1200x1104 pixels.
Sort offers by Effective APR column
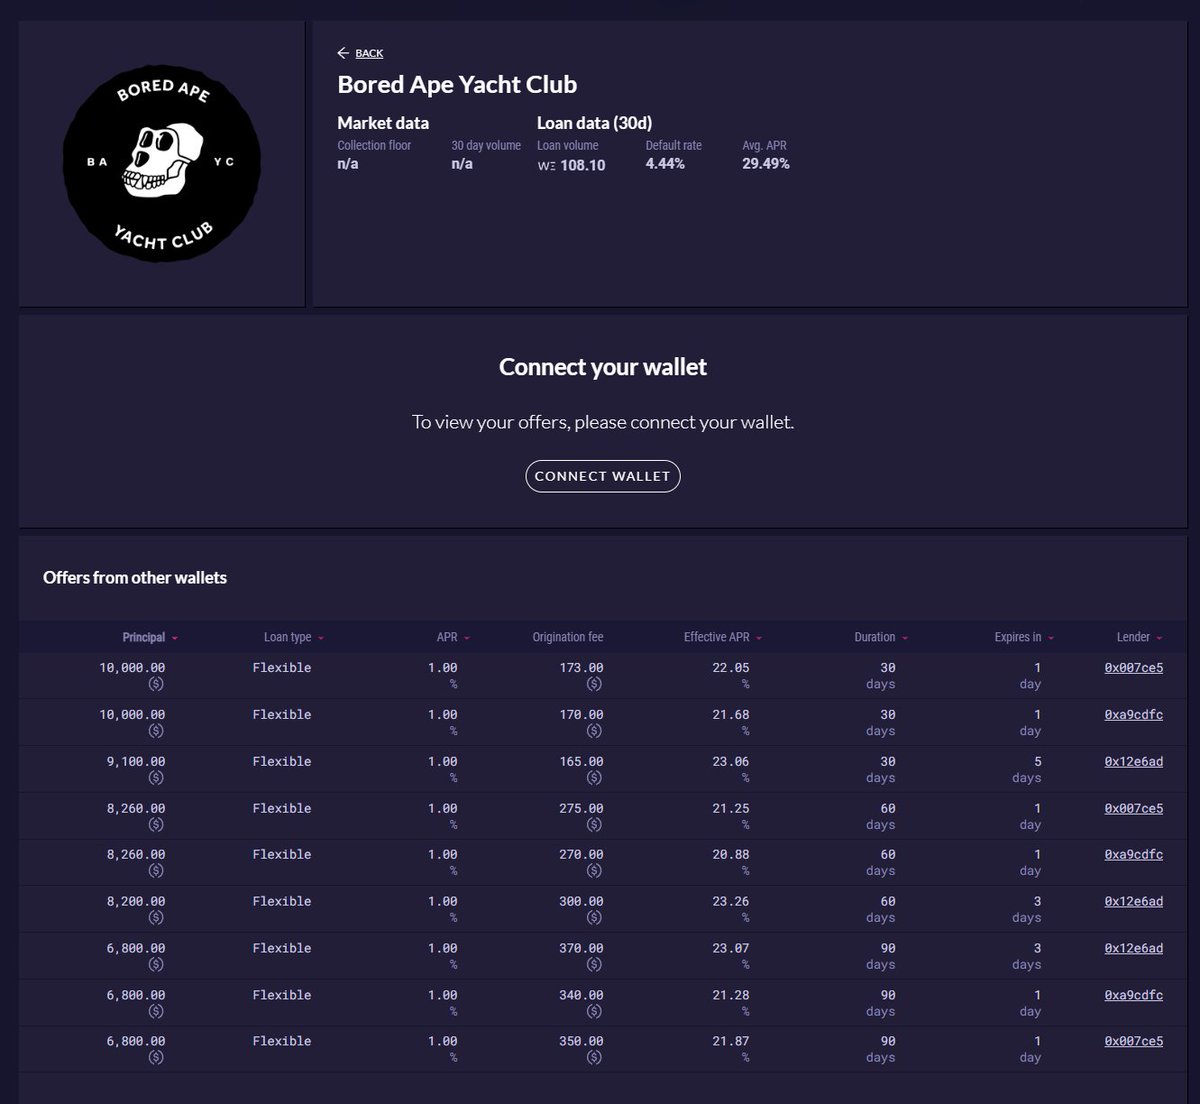[x=723, y=637]
